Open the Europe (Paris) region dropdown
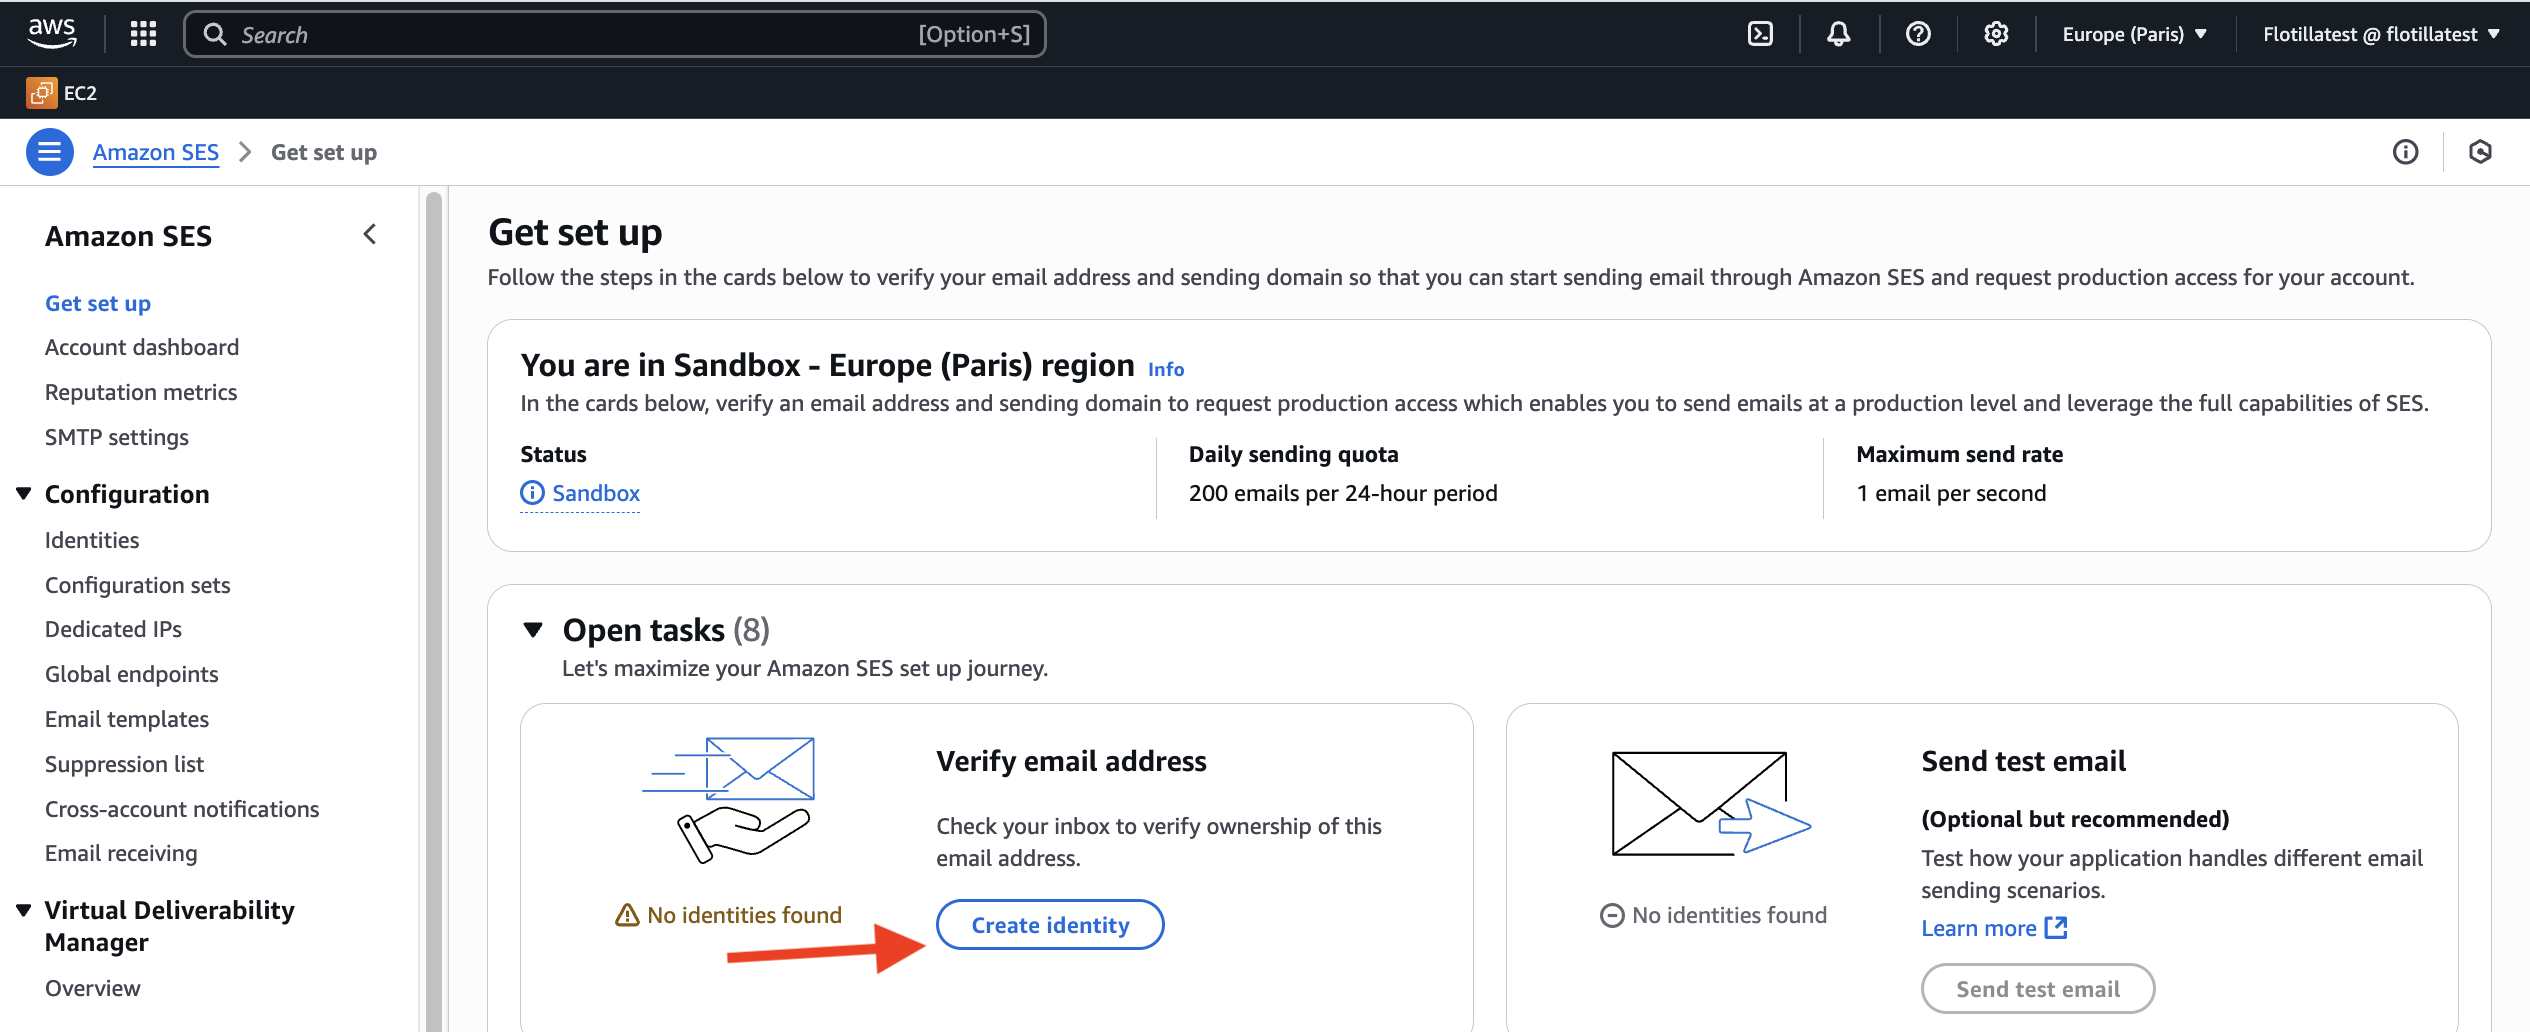2530x1032 pixels. (x=2134, y=34)
